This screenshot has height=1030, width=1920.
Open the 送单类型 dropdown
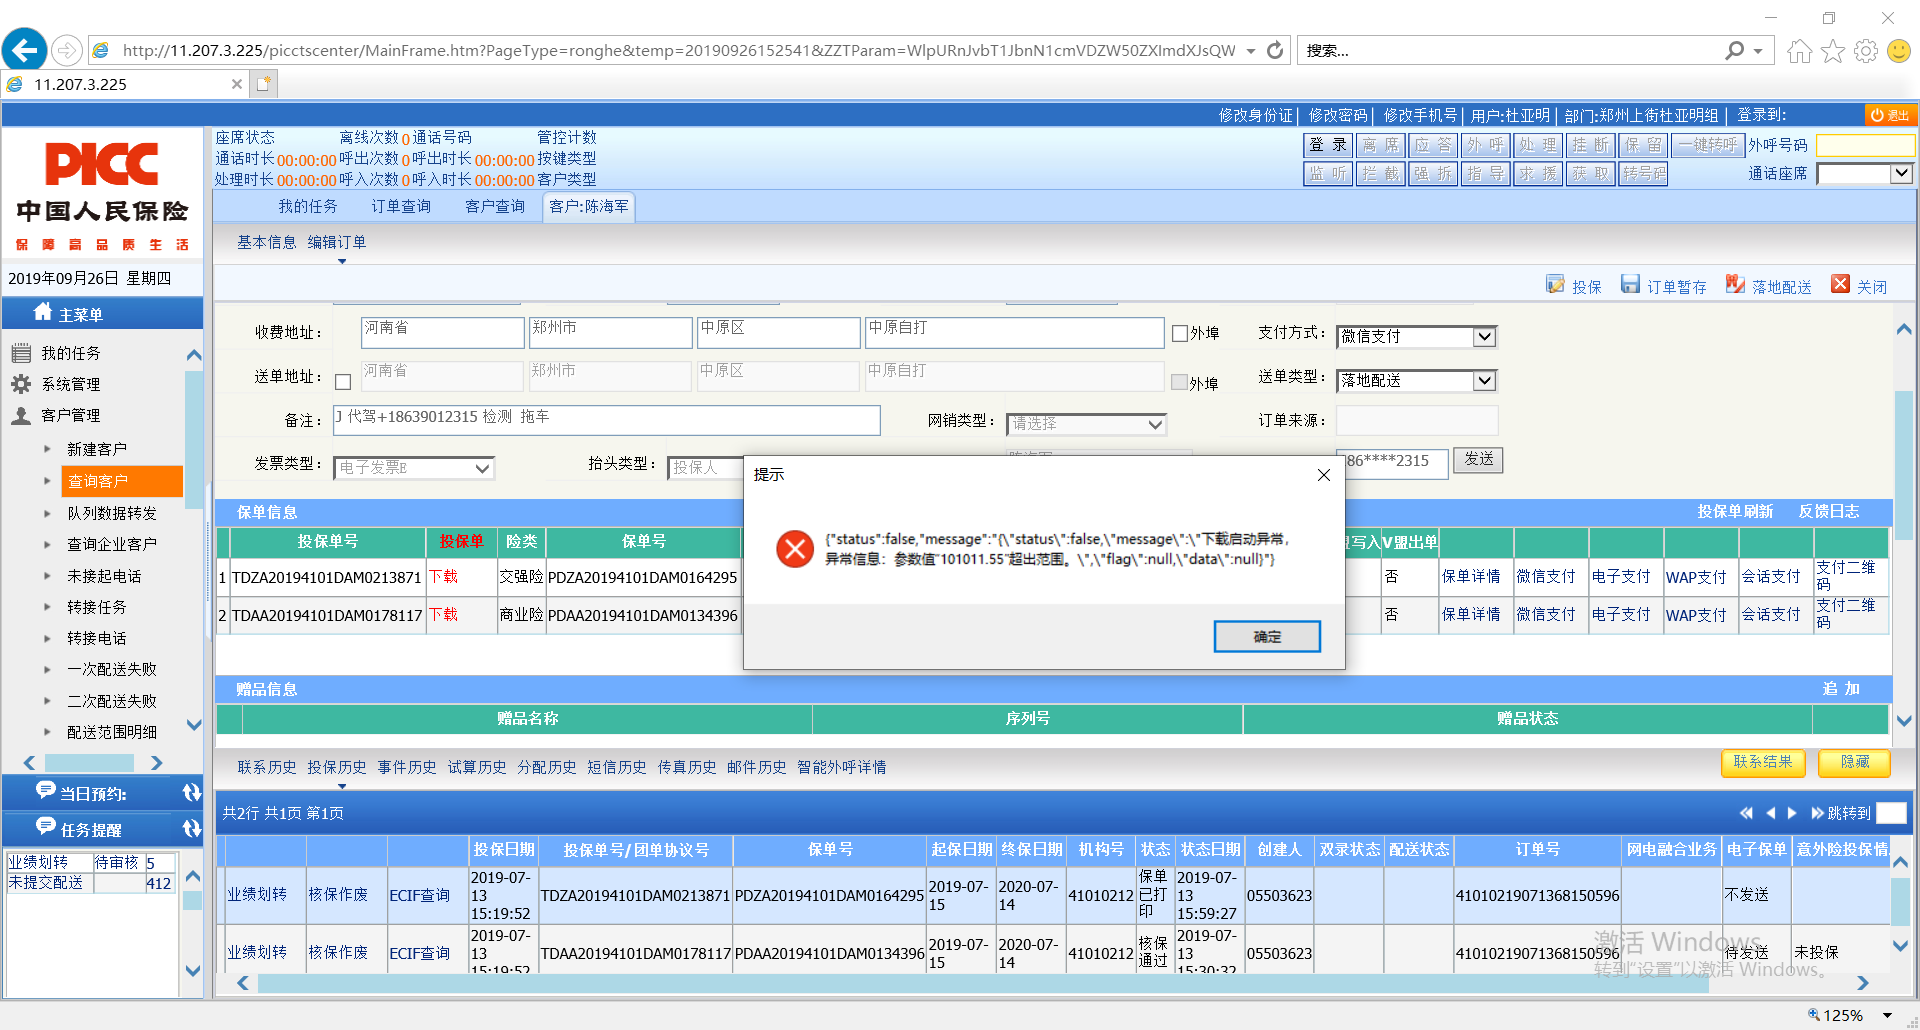(1484, 381)
